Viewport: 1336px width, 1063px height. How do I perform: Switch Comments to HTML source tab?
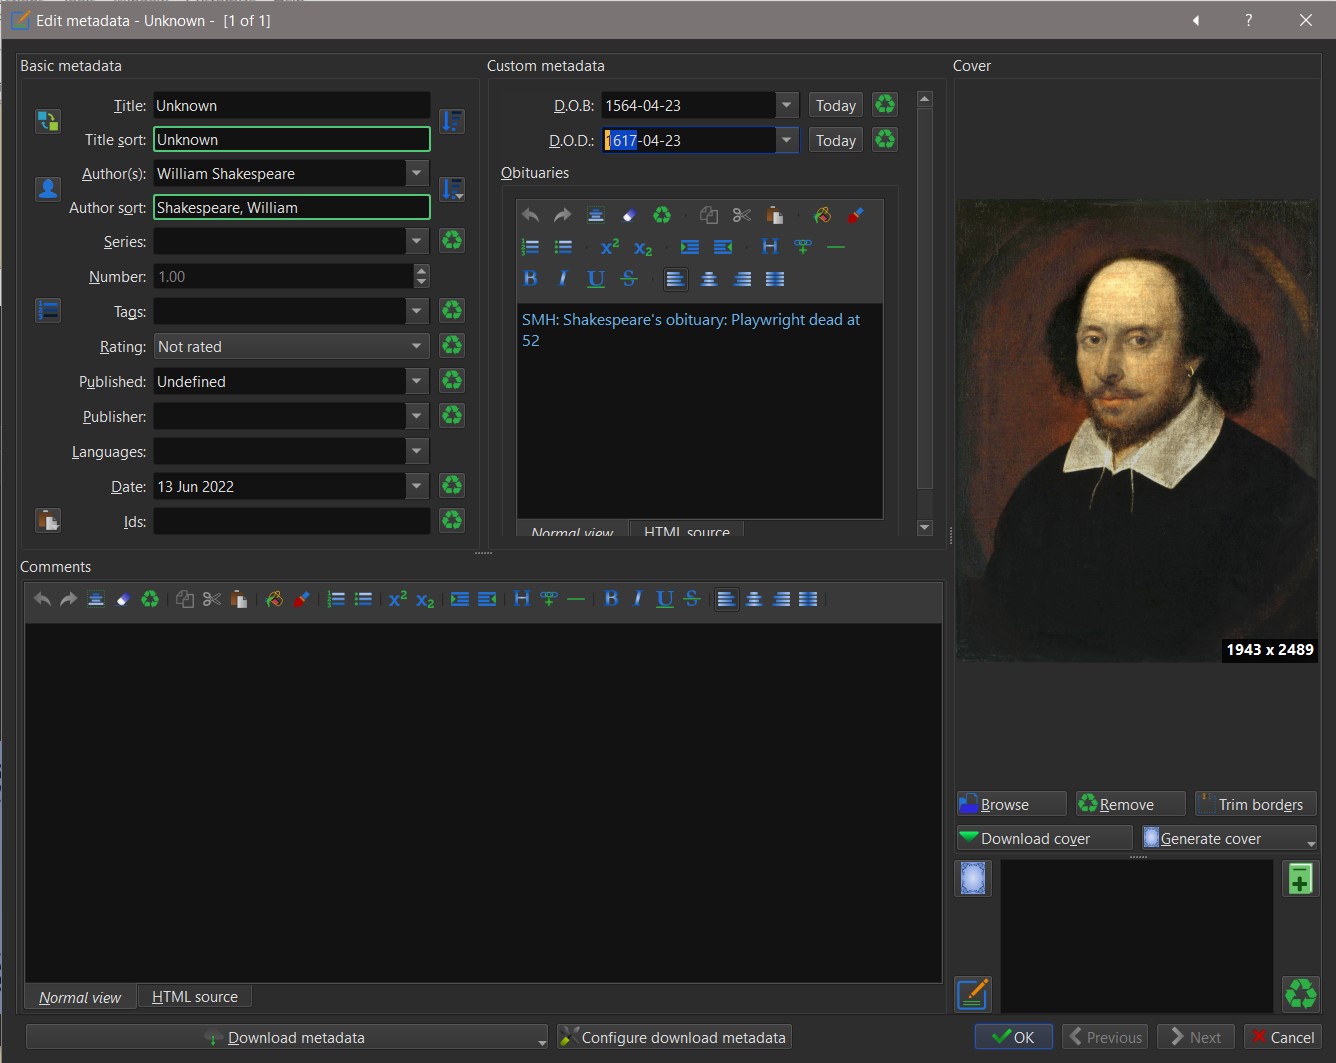pos(195,997)
